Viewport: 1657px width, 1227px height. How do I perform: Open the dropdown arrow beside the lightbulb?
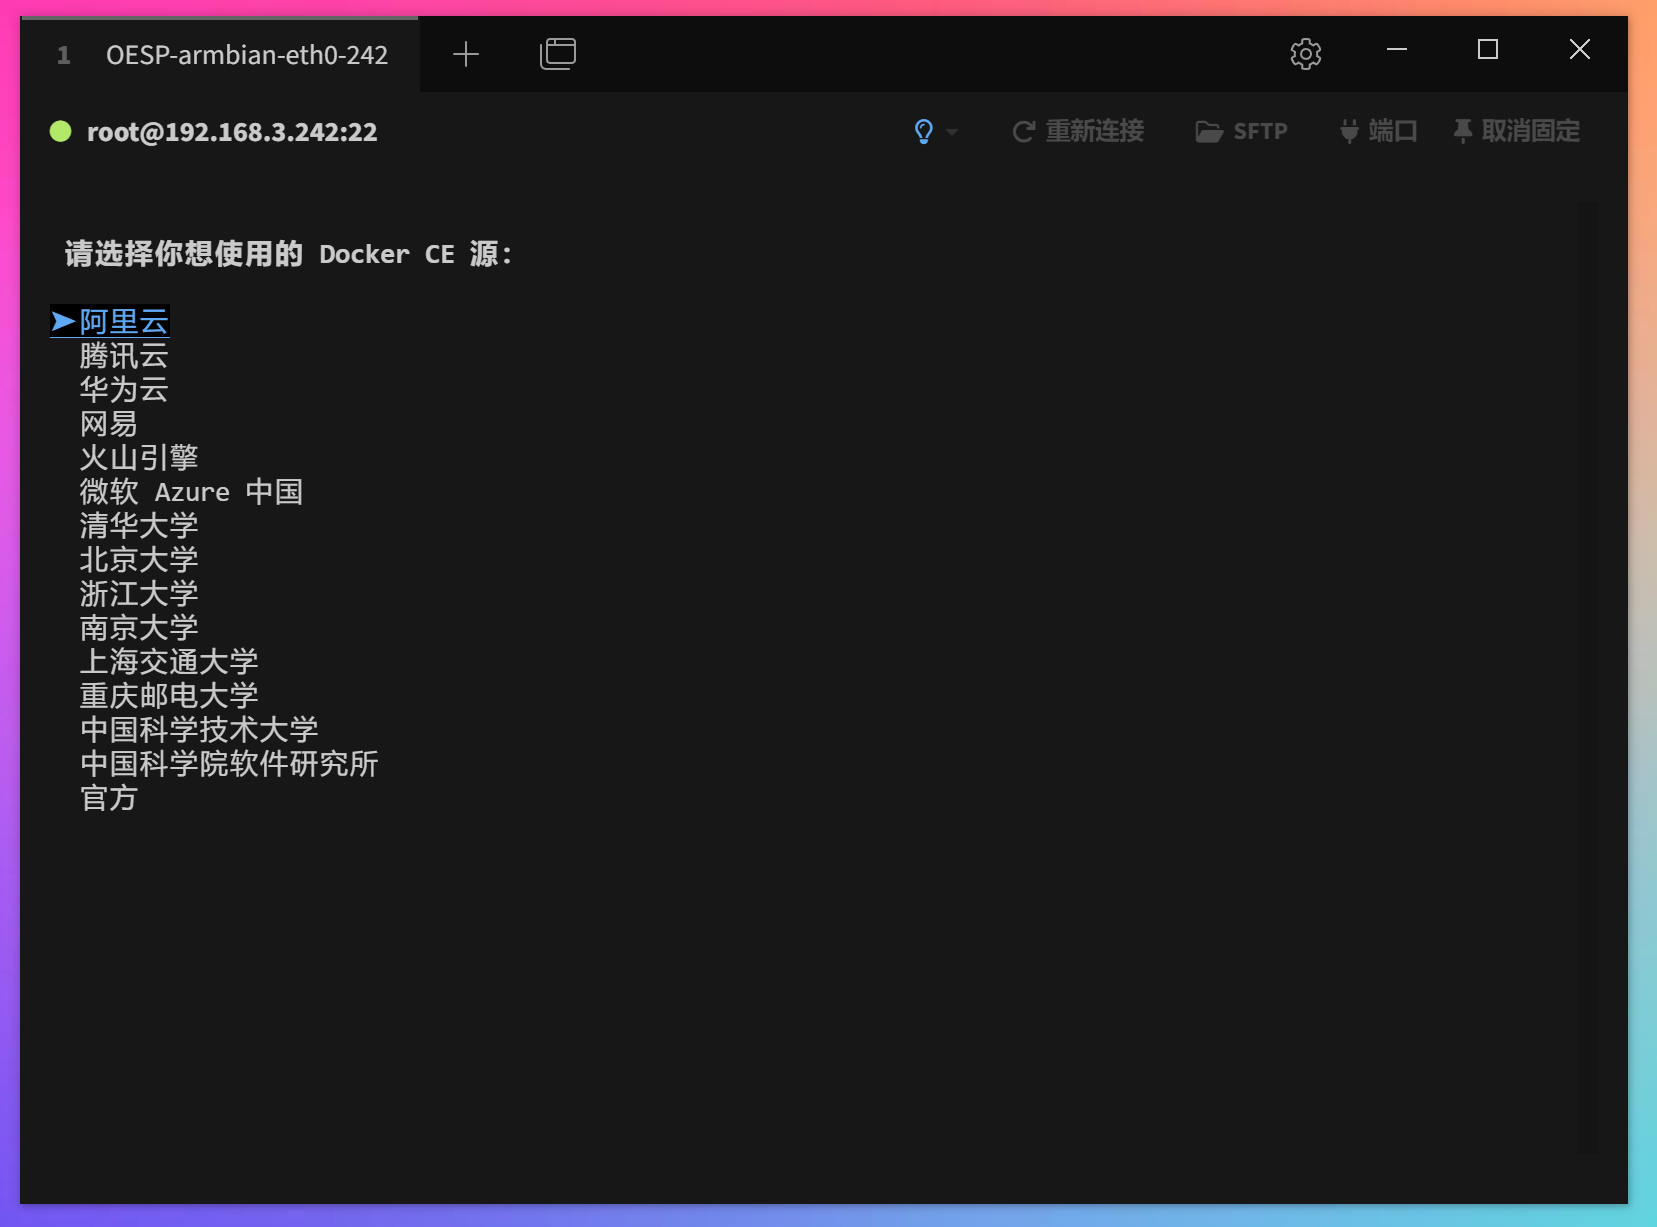tap(953, 132)
